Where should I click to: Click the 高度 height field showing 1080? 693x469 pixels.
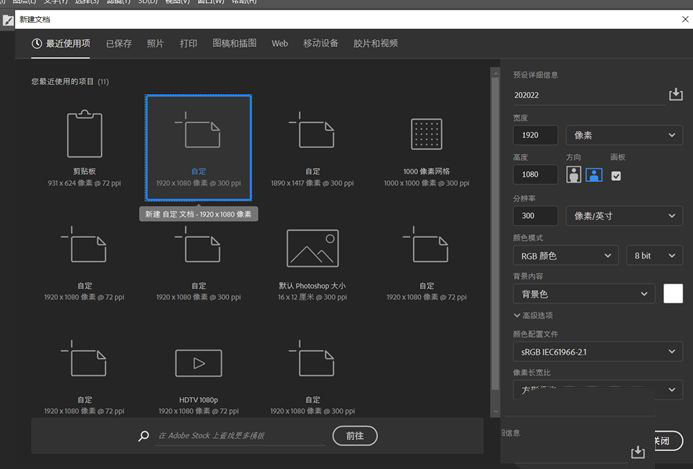click(535, 175)
